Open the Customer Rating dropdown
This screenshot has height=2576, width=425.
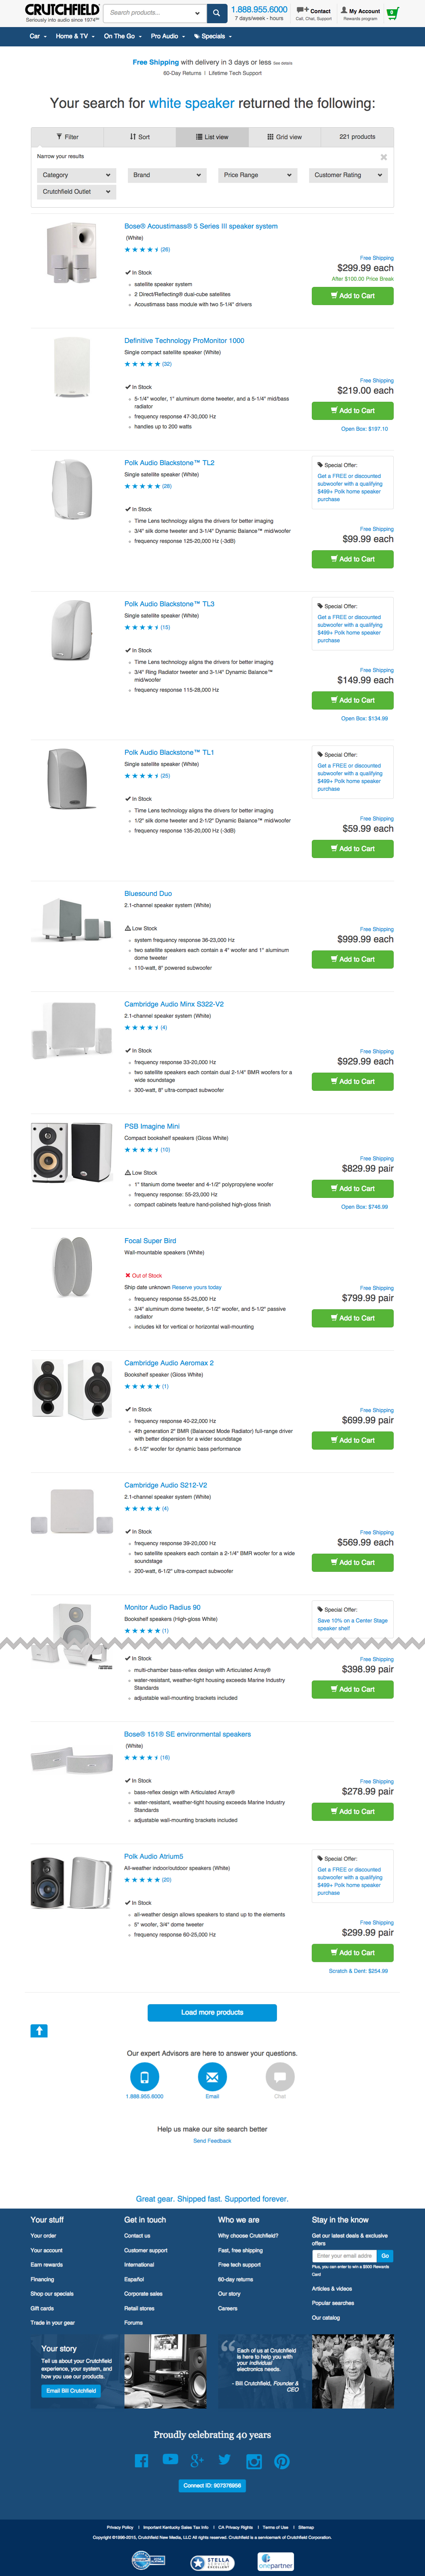click(x=348, y=175)
